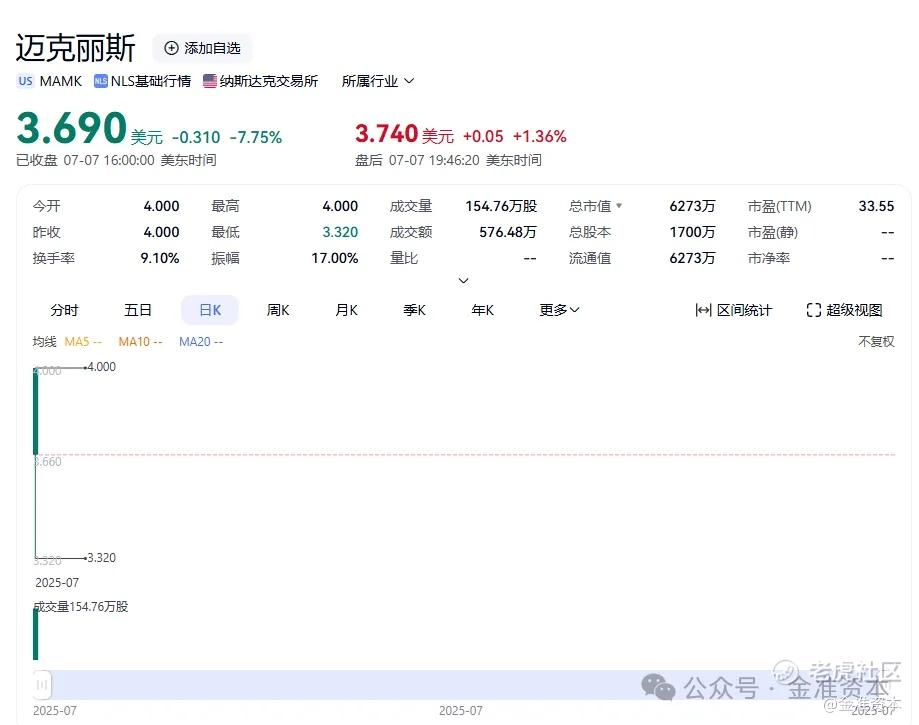Click the +1.36% after-hours change
This screenshot has width=919, height=725.
click(x=539, y=137)
